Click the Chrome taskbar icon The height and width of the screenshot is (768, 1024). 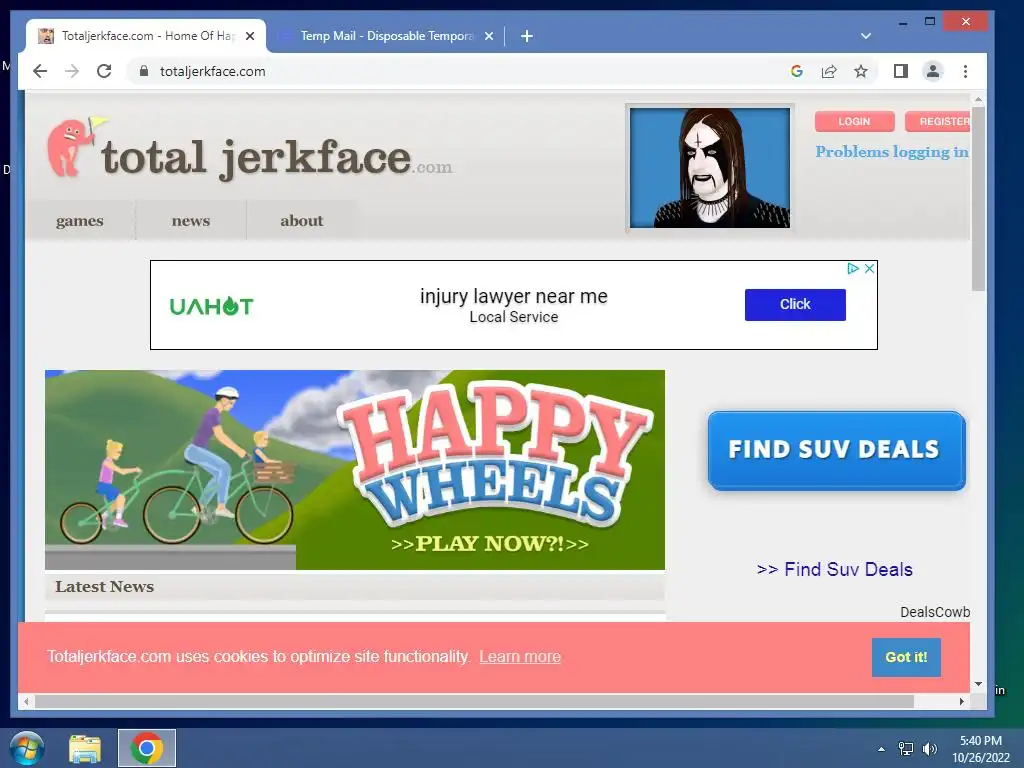pyautogui.click(x=147, y=748)
